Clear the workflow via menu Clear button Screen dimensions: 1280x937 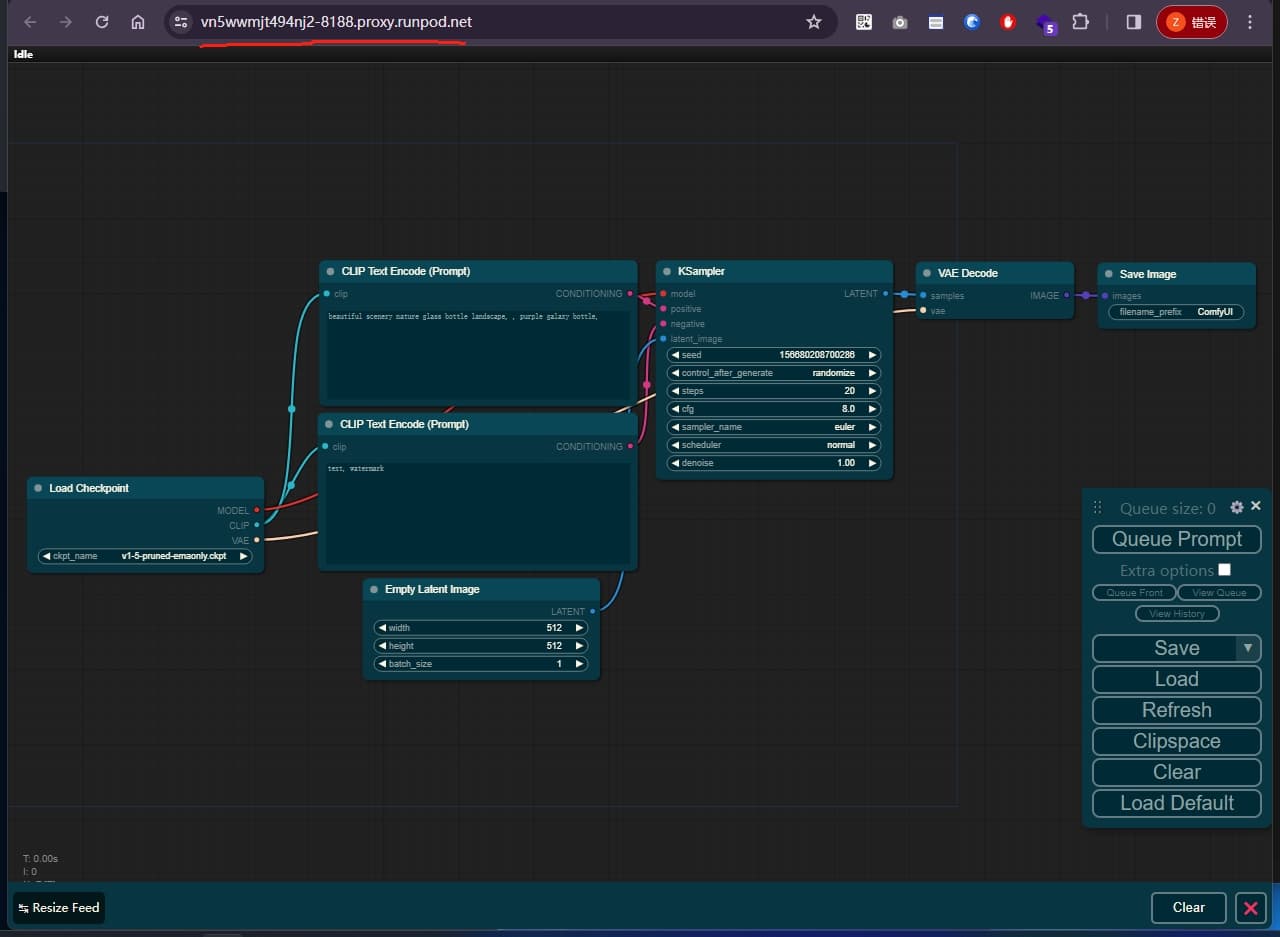click(x=1177, y=772)
